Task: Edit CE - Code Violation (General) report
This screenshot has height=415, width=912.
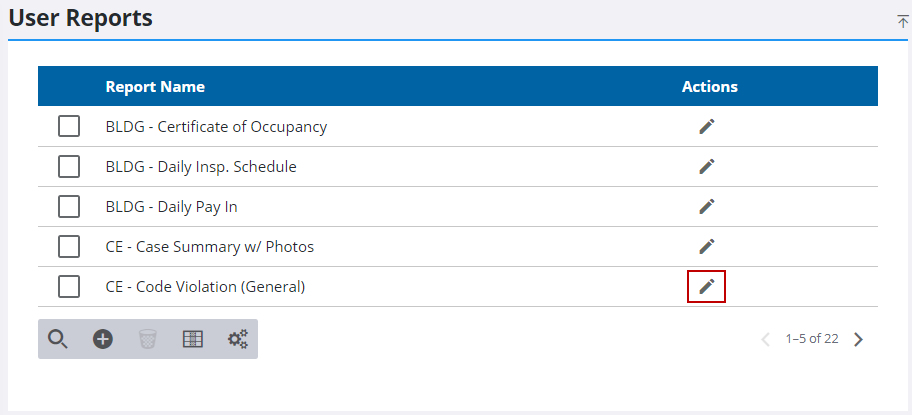Action: click(707, 287)
